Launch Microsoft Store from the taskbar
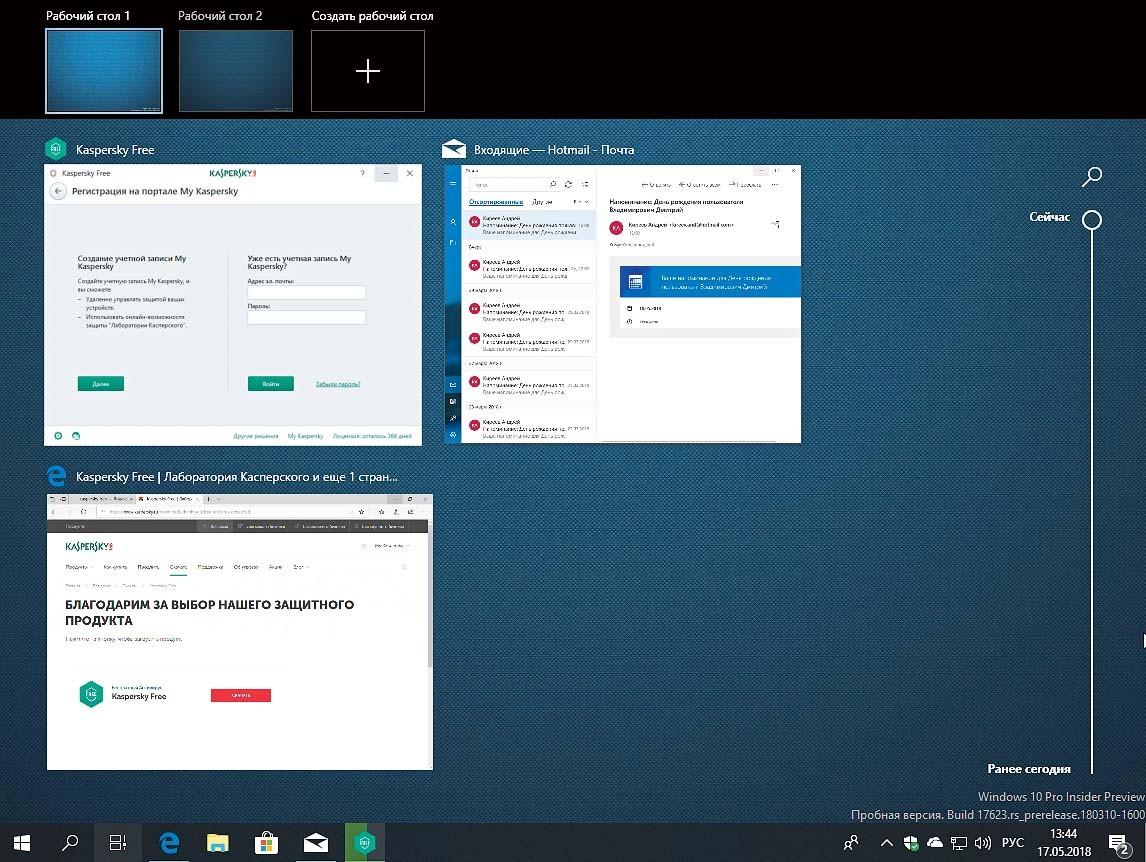Viewport: 1146px width, 862px height. coord(266,843)
